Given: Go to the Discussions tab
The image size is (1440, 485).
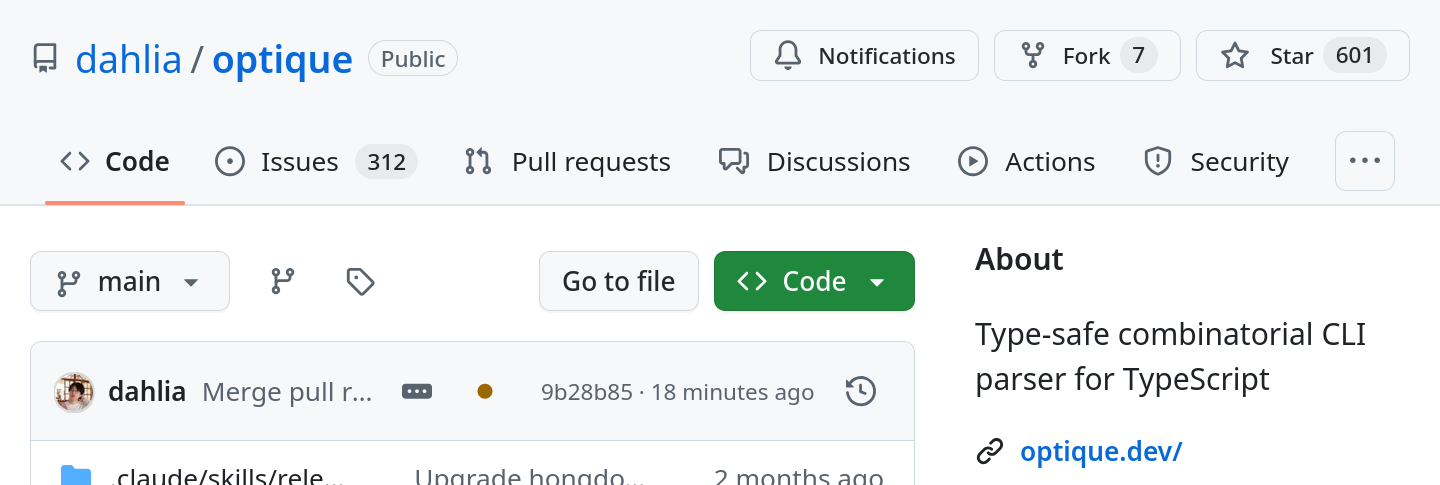Looking at the screenshot, I should (814, 162).
